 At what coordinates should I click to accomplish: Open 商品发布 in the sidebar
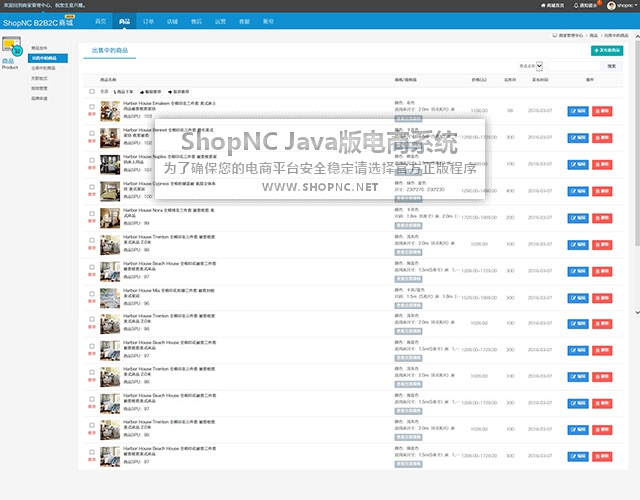[39, 48]
